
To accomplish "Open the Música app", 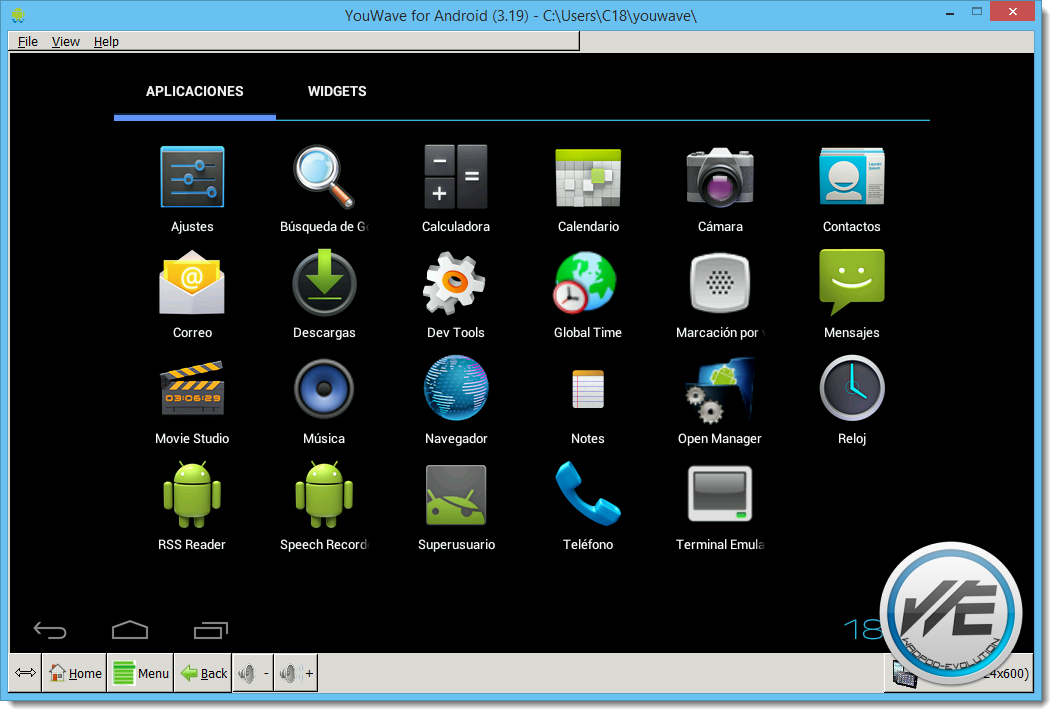I will [x=324, y=388].
